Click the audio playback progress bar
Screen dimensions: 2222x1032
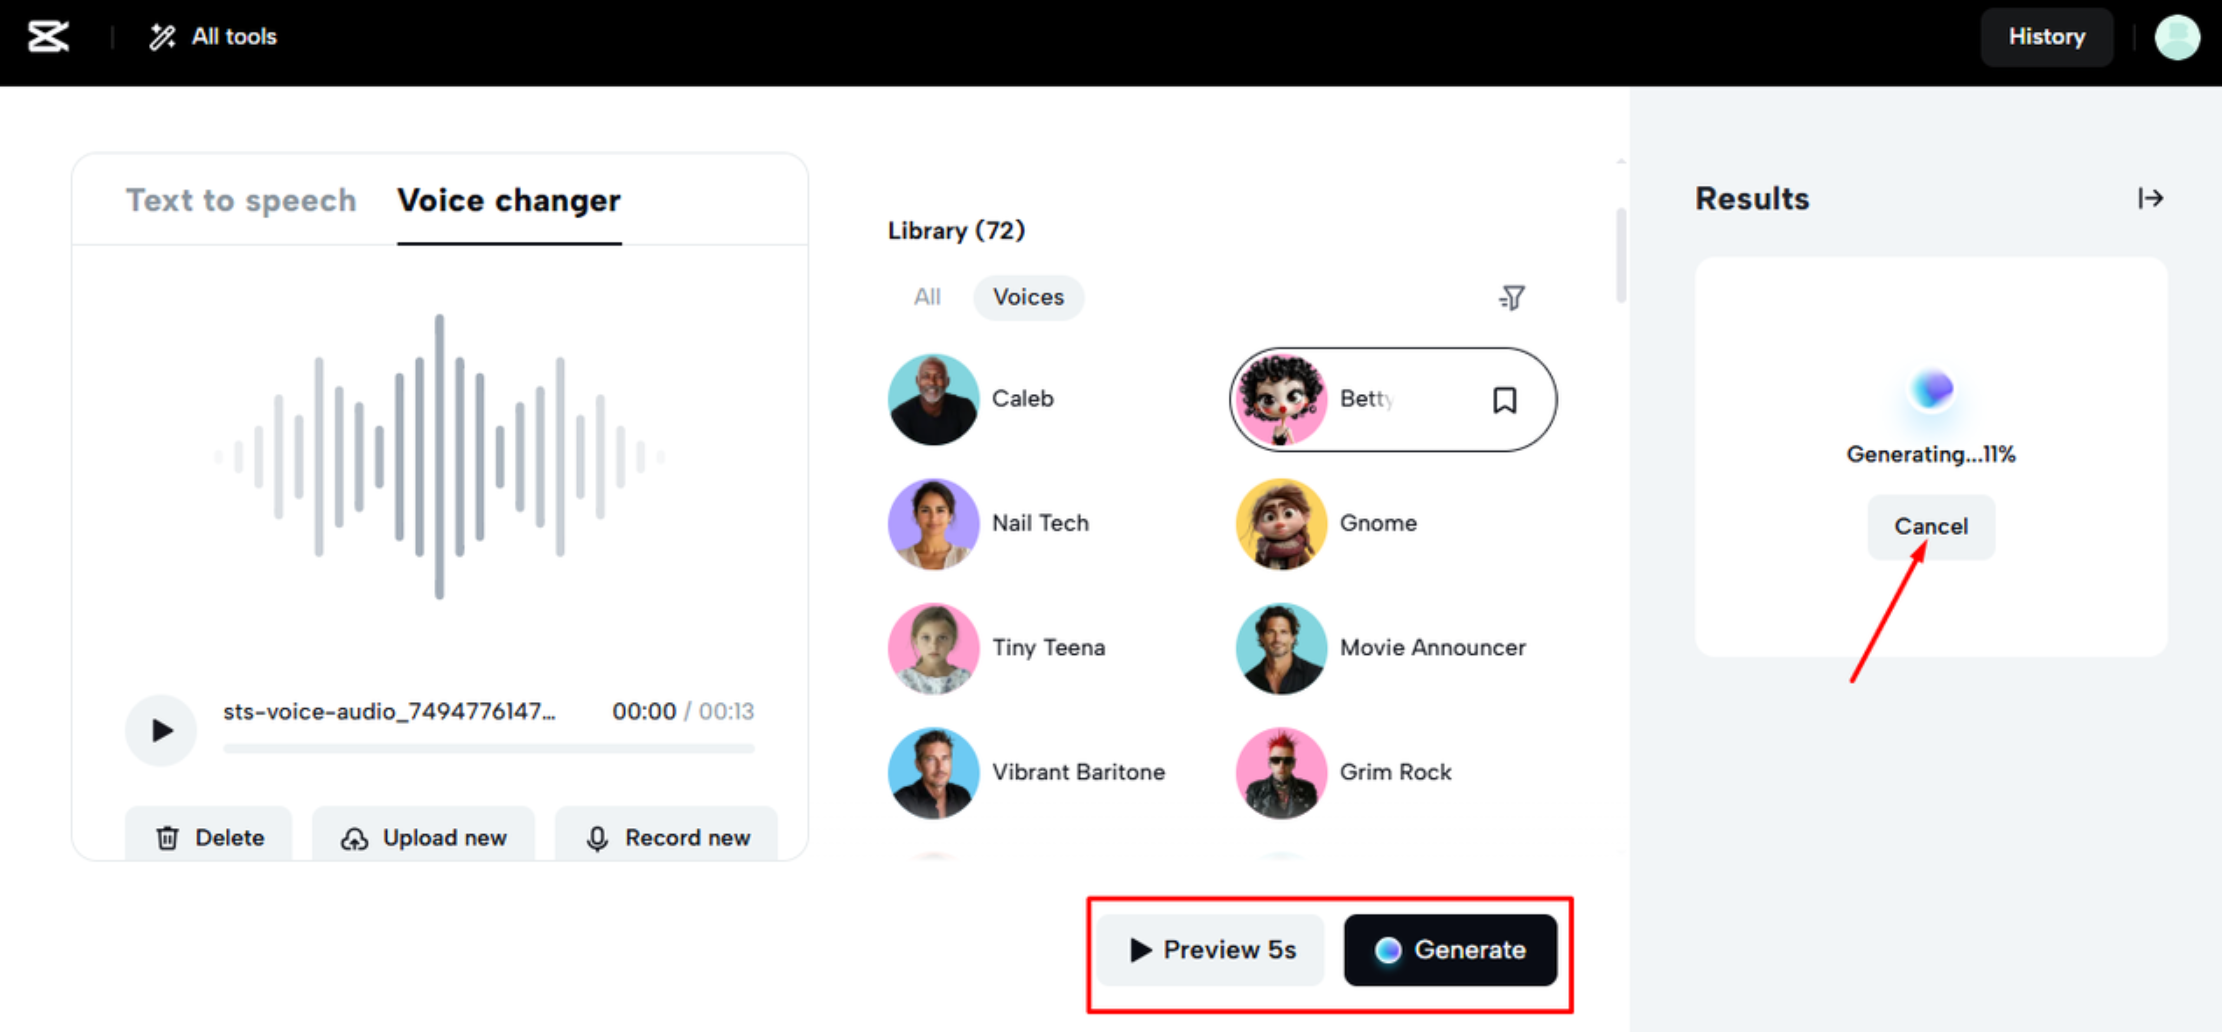(x=488, y=748)
